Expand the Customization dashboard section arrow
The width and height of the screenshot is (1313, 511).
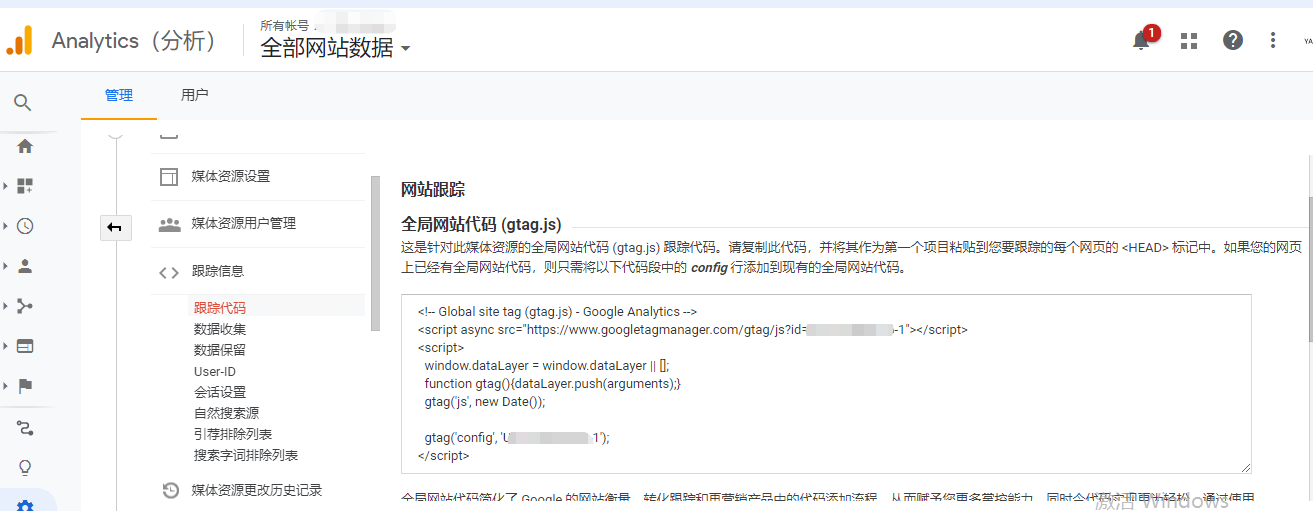coord(5,186)
